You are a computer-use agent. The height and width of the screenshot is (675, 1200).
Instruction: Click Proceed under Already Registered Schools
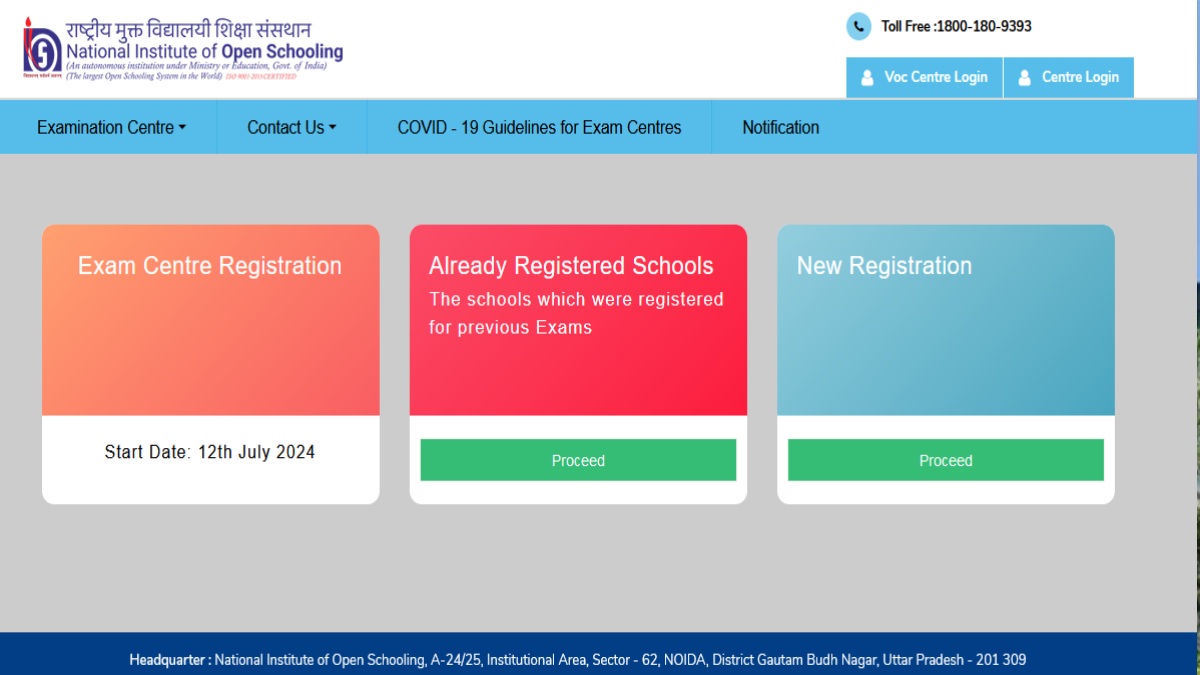(578, 460)
